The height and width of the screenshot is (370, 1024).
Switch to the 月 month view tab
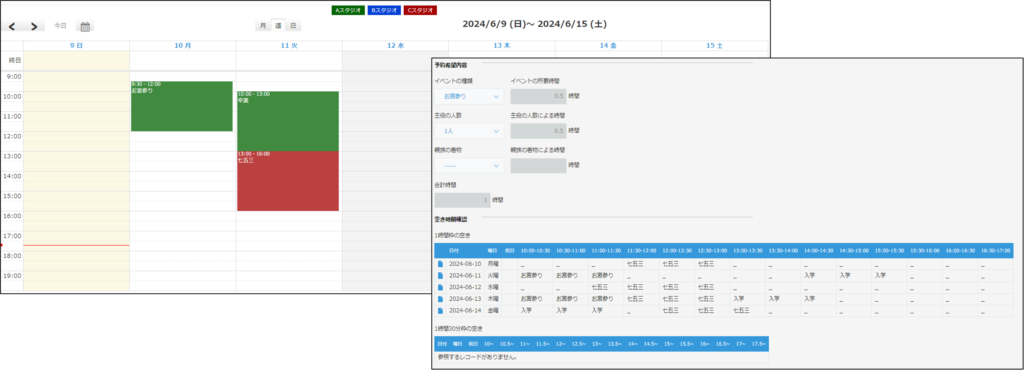pos(263,26)
